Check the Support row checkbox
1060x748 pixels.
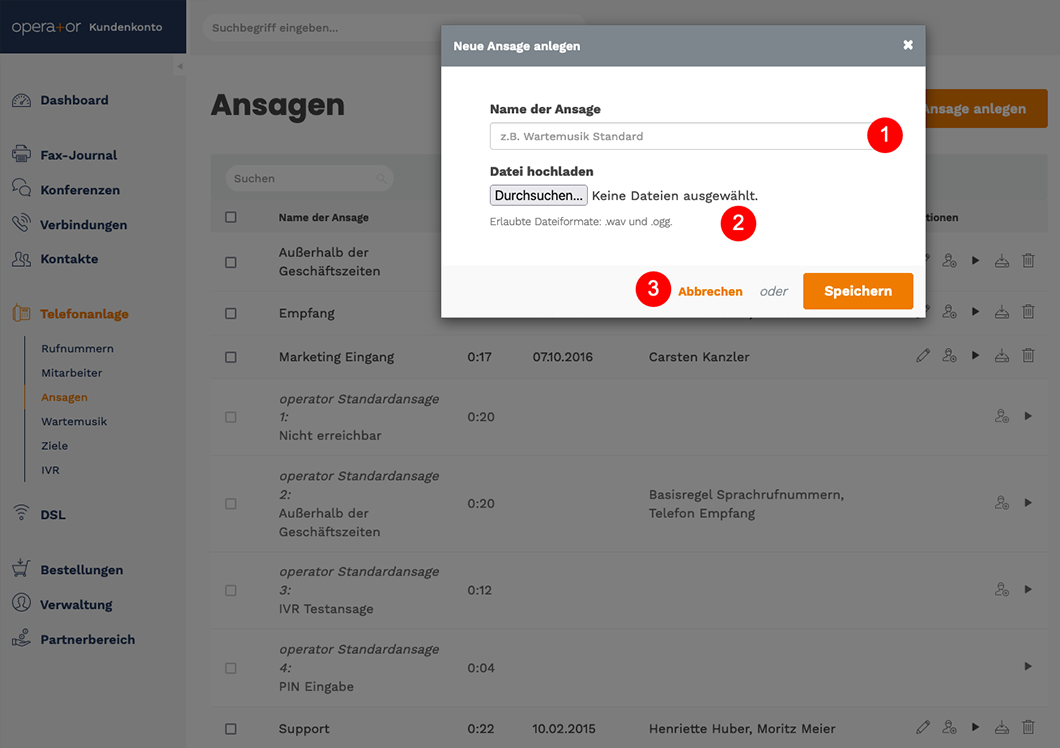pos(231,729)
